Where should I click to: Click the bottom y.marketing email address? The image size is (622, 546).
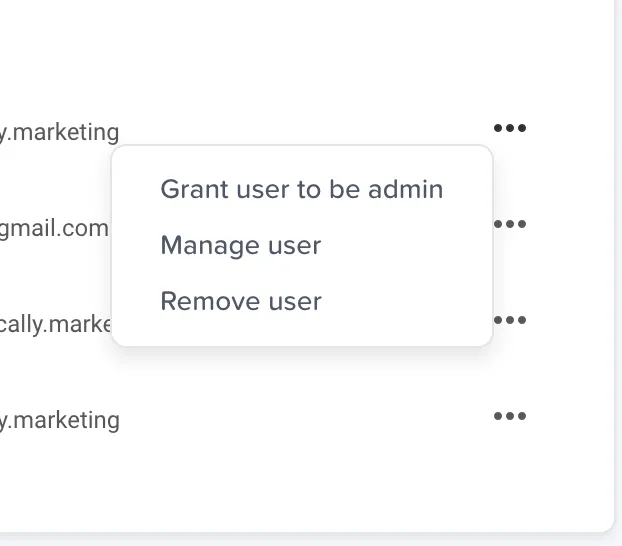click(60, 420)
